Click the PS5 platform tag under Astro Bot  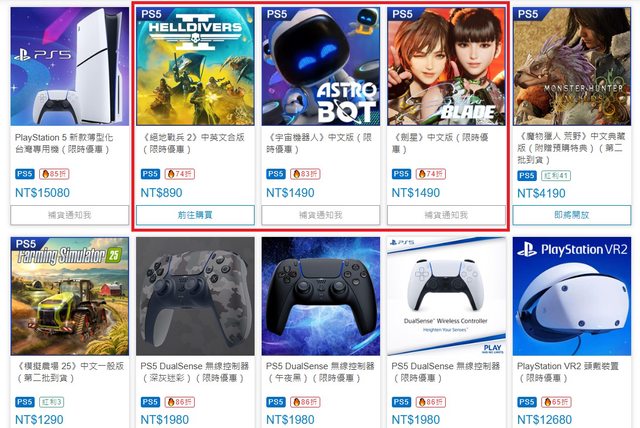click(276, 174)
